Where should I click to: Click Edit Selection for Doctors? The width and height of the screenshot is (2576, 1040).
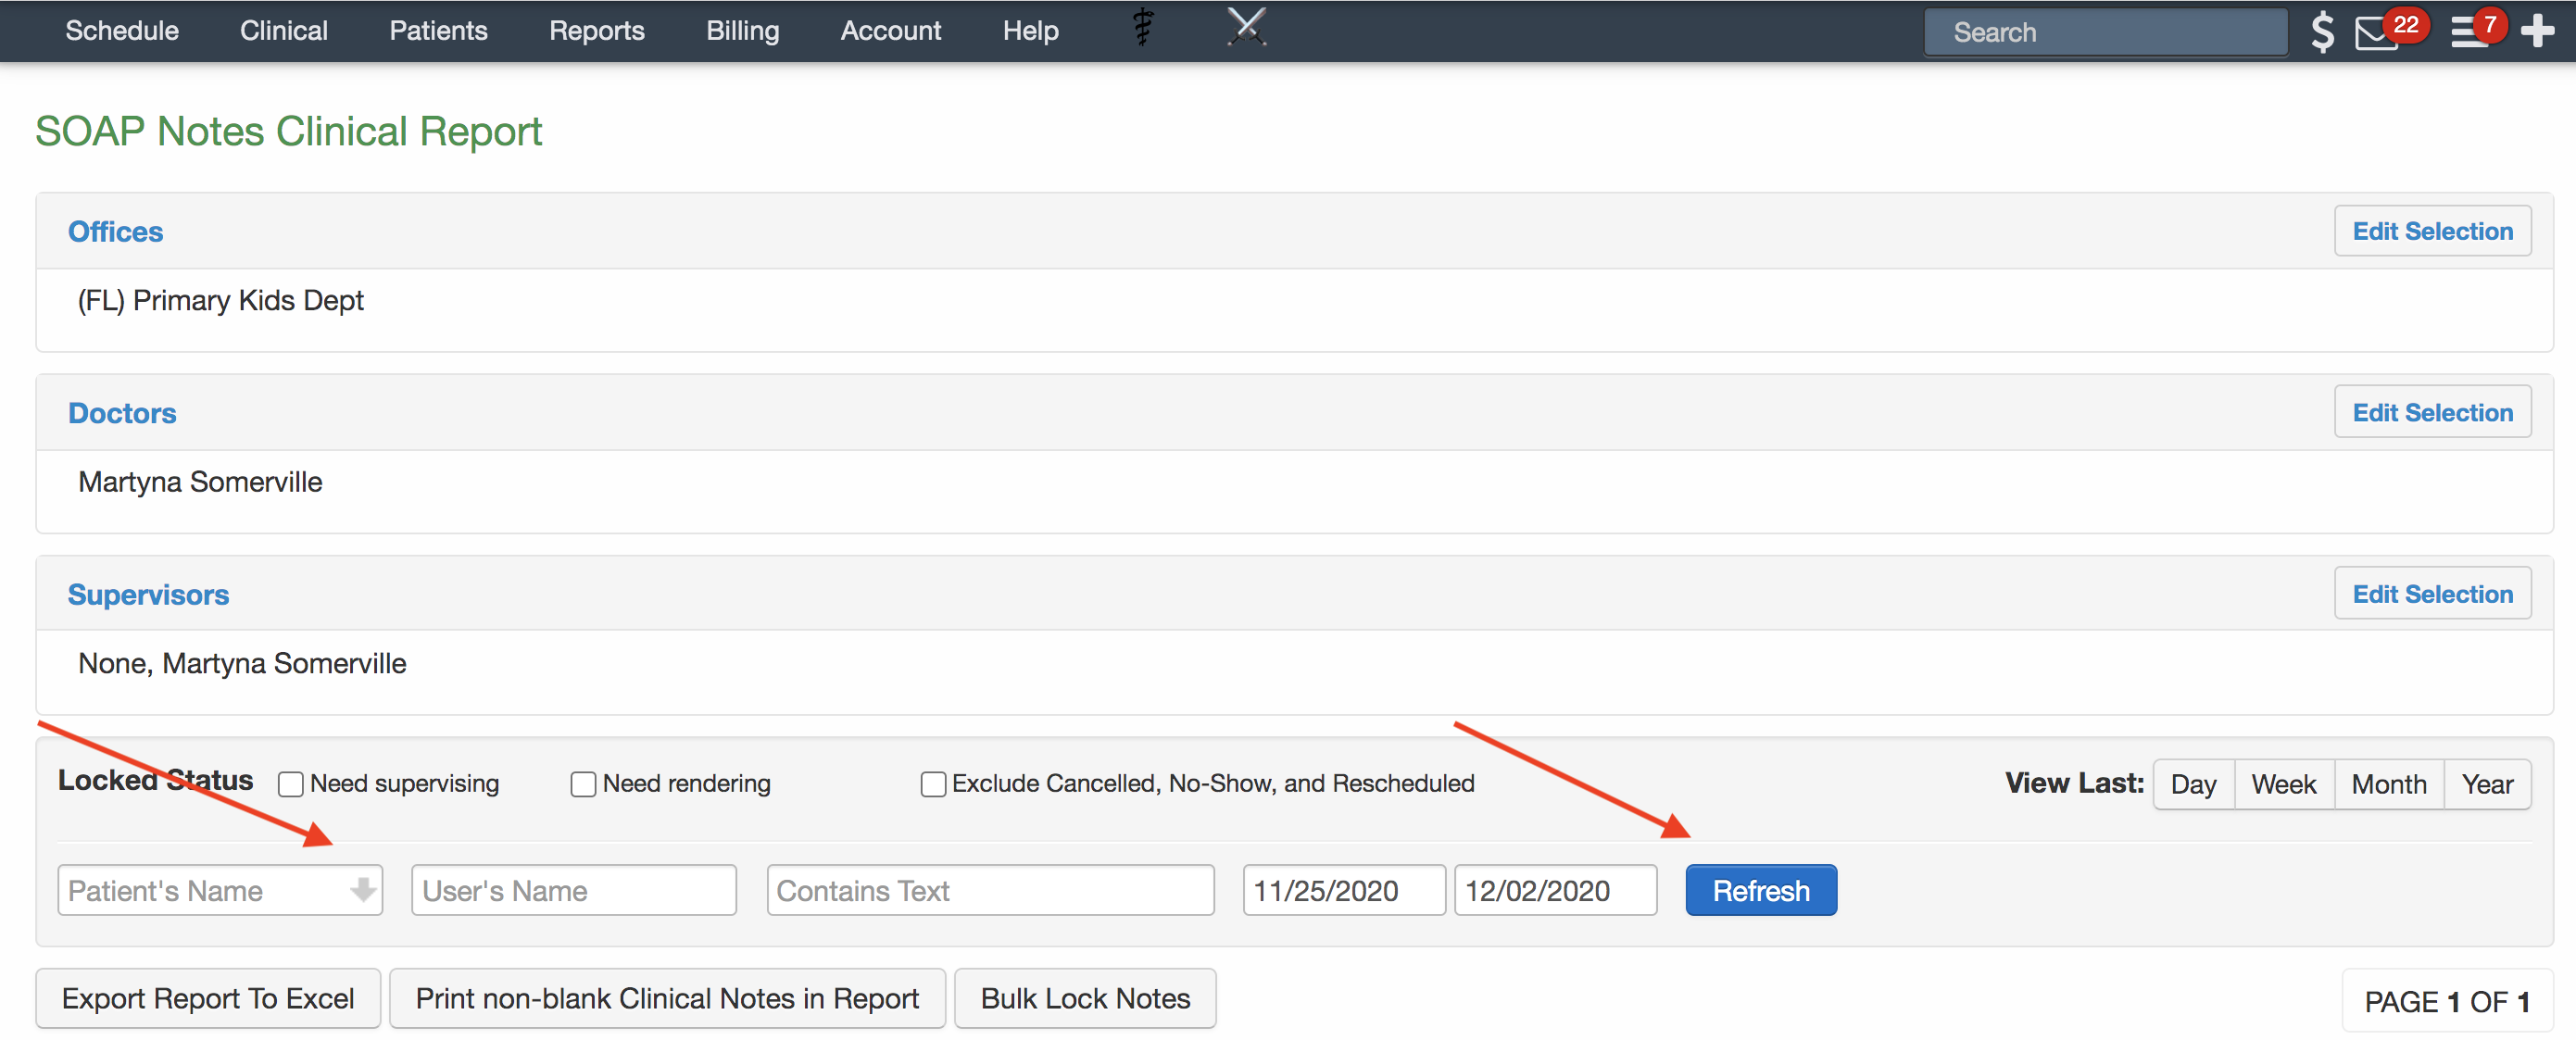[2432, 412]
